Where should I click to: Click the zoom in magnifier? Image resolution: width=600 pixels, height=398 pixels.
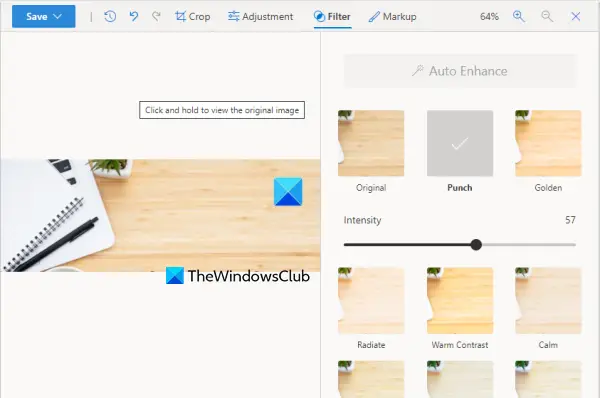click(x=518, y=16)
